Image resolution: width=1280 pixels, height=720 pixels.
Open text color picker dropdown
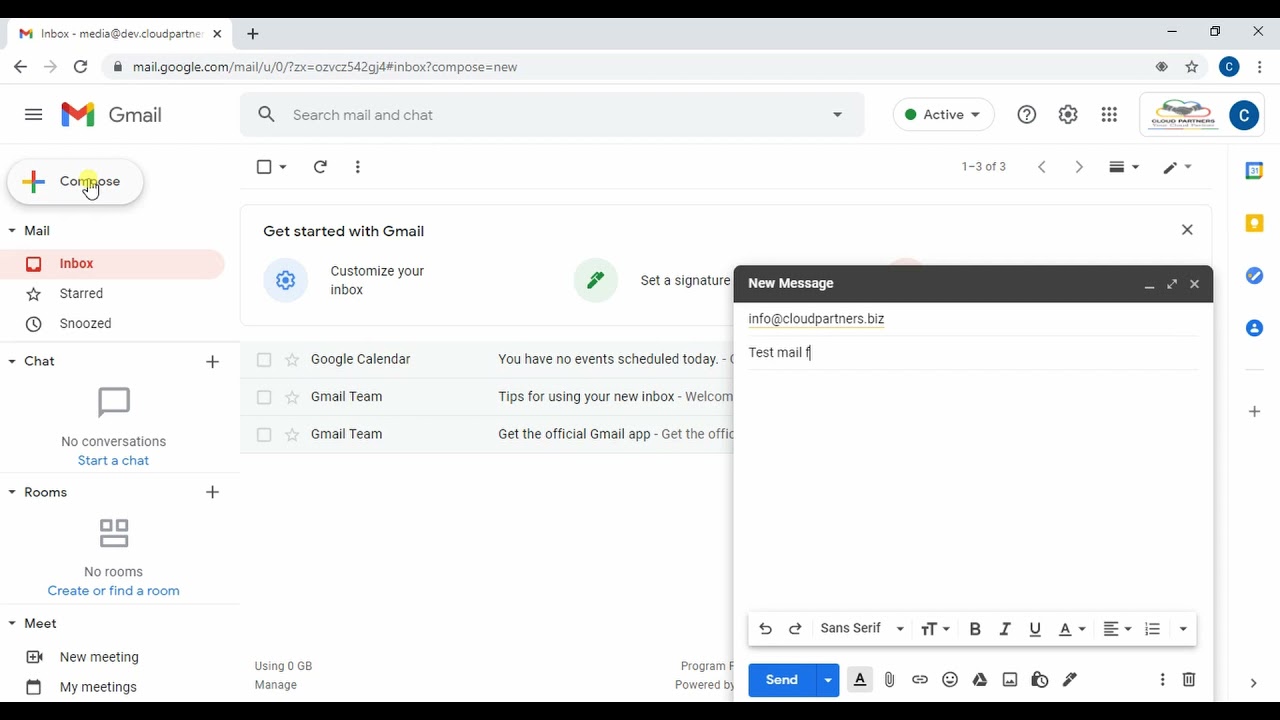[x=1072, y=629]
